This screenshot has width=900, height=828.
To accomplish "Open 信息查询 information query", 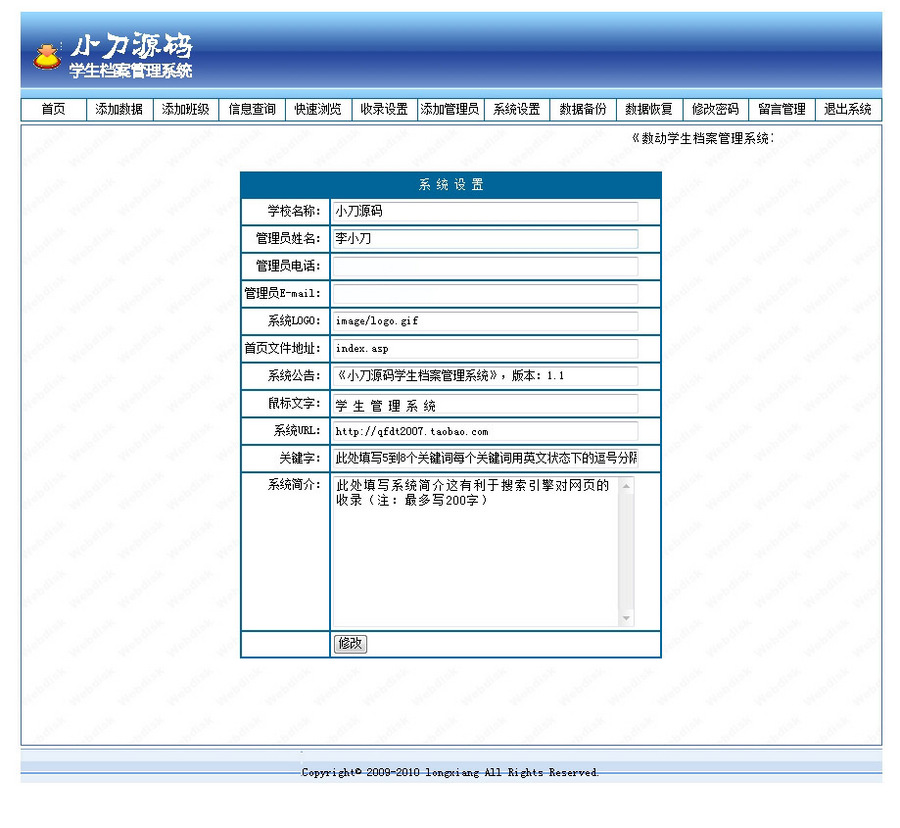I will point(251,110).
